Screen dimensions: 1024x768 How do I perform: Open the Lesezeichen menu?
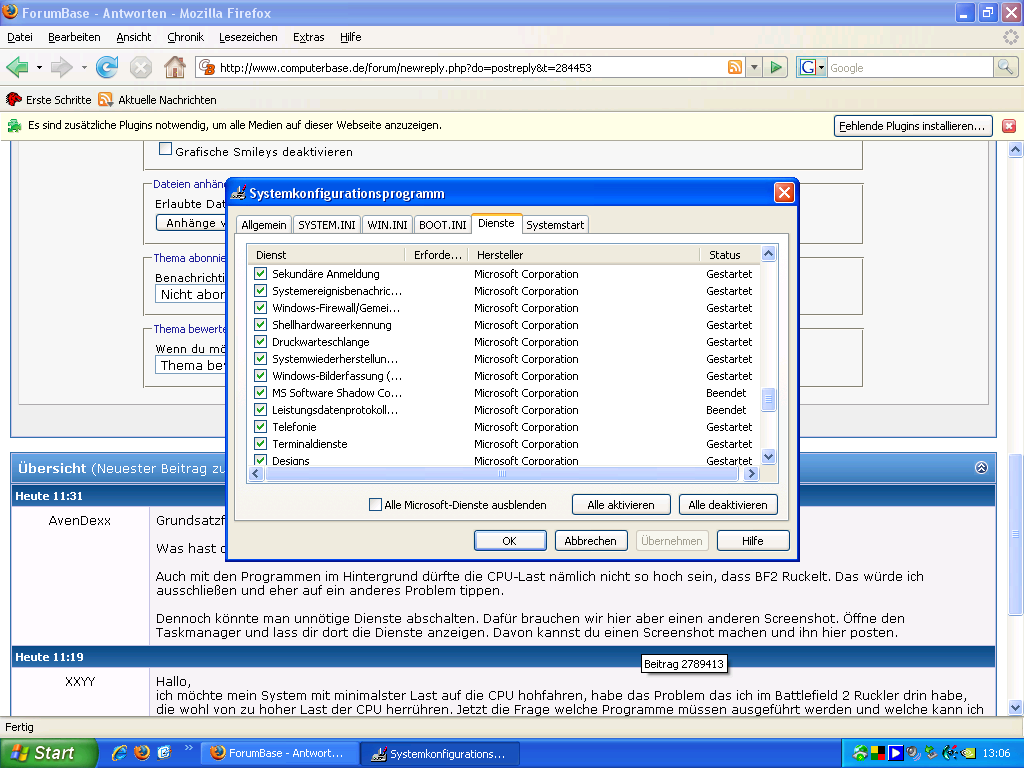(248, 37)
